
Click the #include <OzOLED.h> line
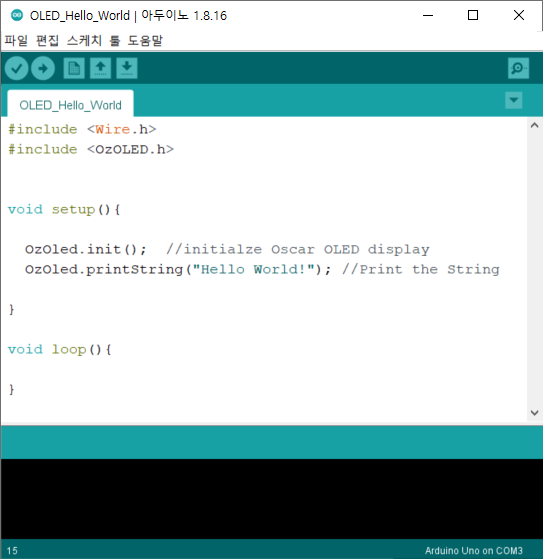click(x=91, y=149)
